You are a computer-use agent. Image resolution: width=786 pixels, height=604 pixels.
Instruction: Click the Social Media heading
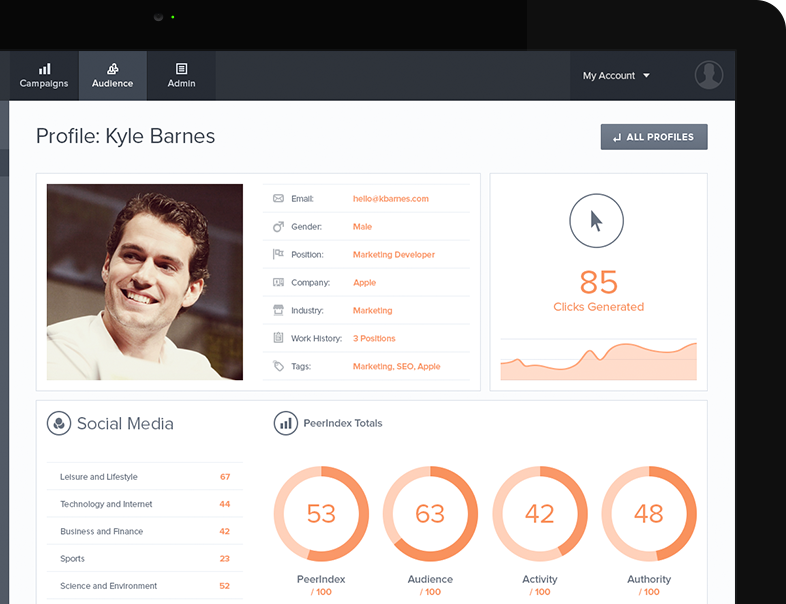(x=125, y=424)
